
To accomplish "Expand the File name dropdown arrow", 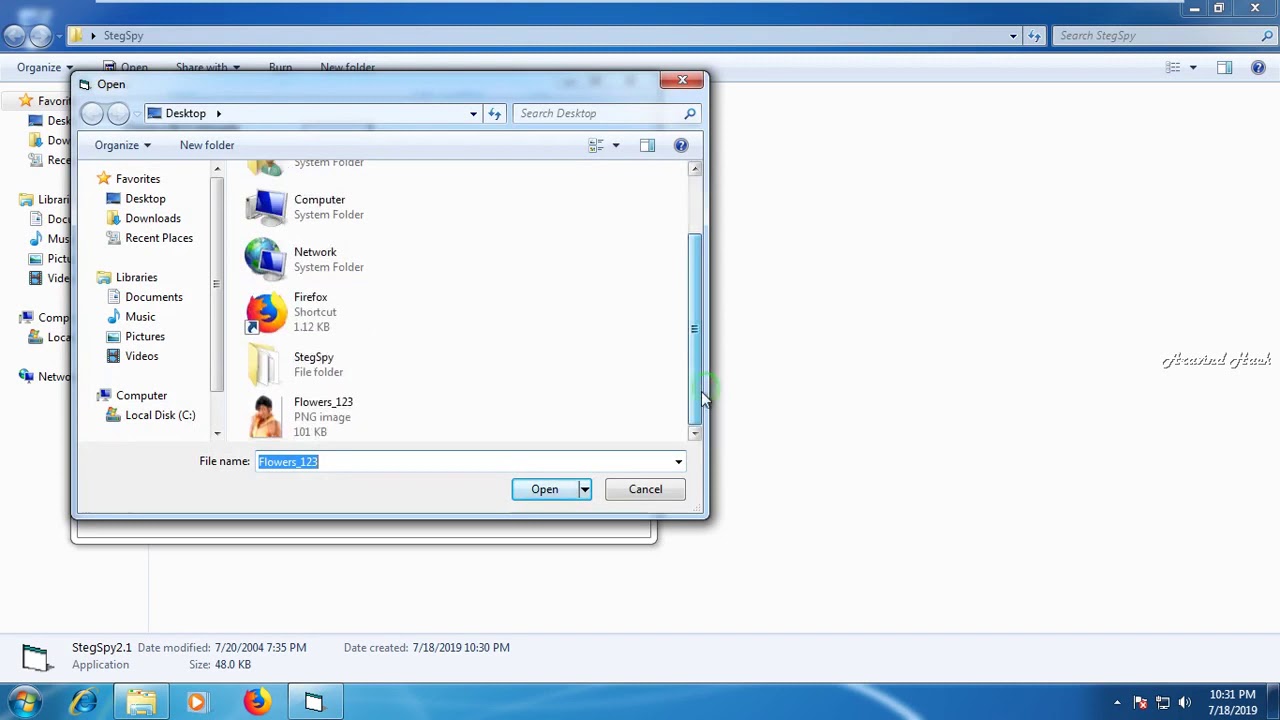I will click(678, 462).
